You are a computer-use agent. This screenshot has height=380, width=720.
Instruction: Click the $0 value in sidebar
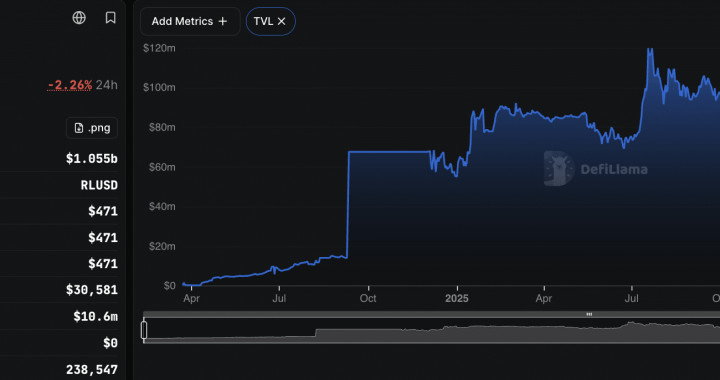pos(110,343)
